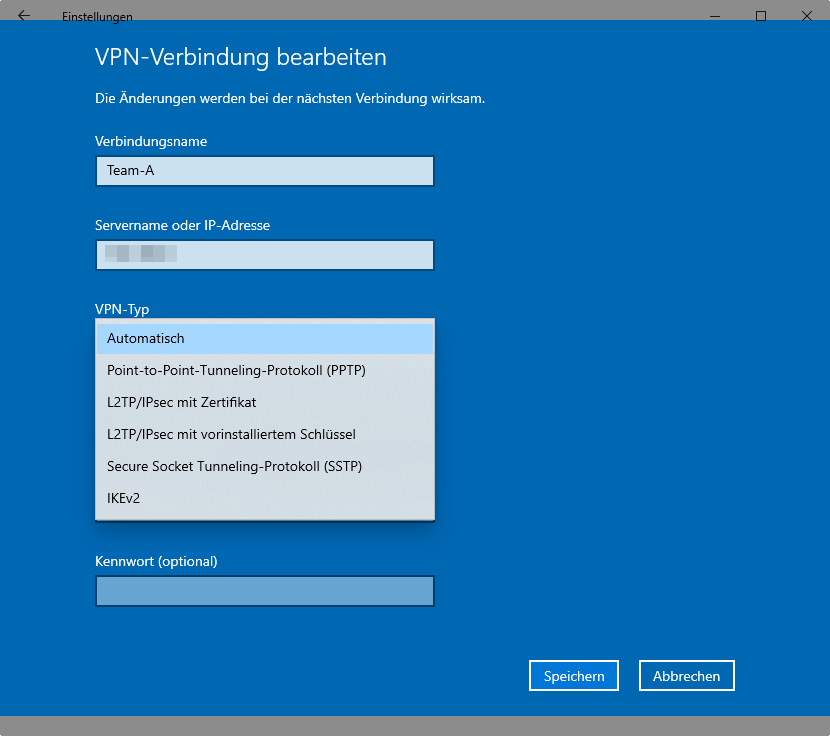Click the Kennwort (optional) input field
Viewport: 830px width, 736px height.
265,591
